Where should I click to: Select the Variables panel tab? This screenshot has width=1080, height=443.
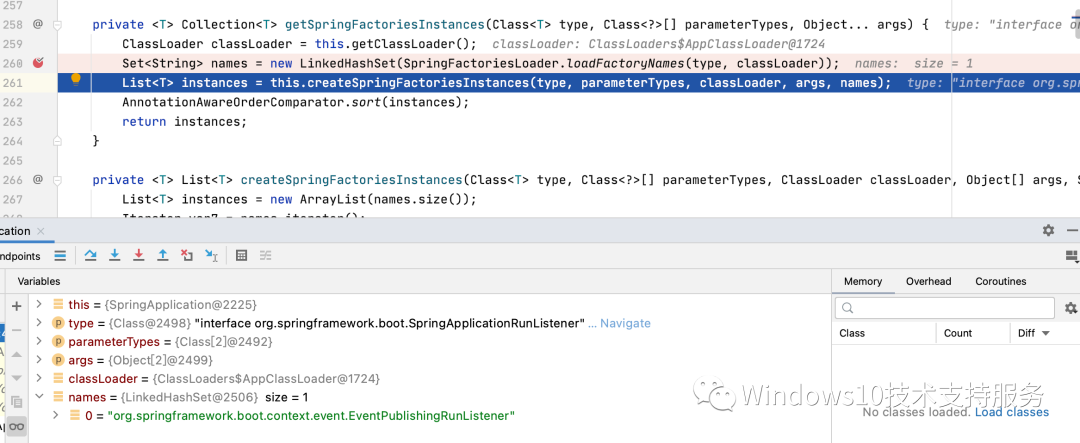(x=39, y=281)
